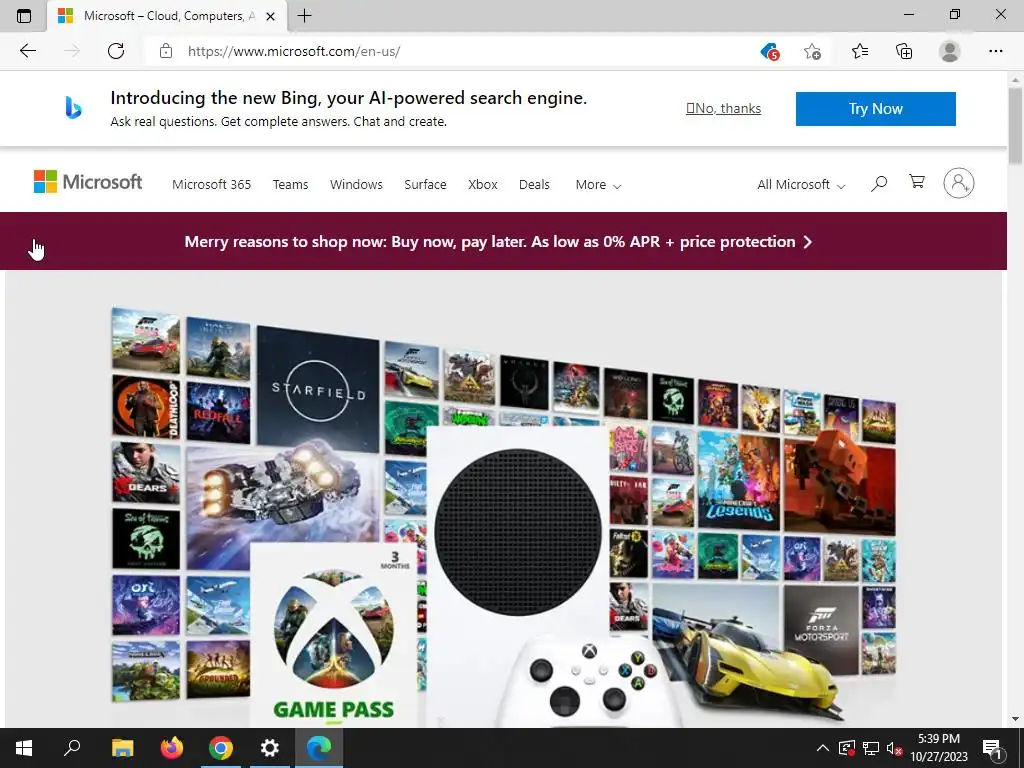The image size is (1024, 768).
Task: View site information lock icon
Action: pyautogui.click(x=166, y=51)
